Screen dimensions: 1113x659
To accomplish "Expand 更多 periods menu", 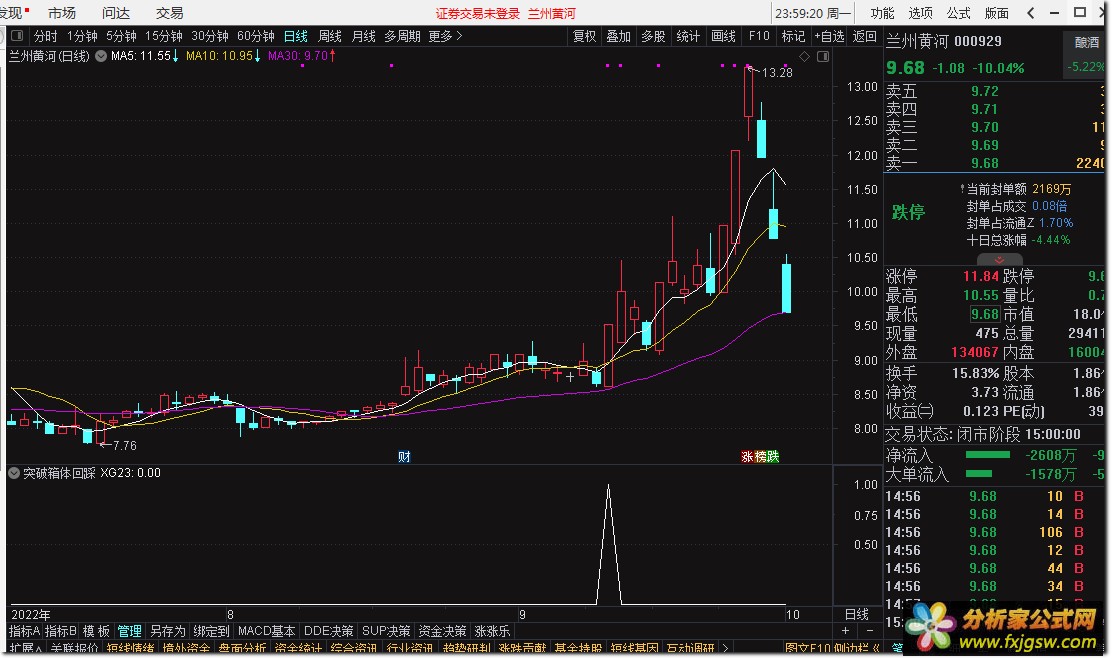I will tap(444, 36).
